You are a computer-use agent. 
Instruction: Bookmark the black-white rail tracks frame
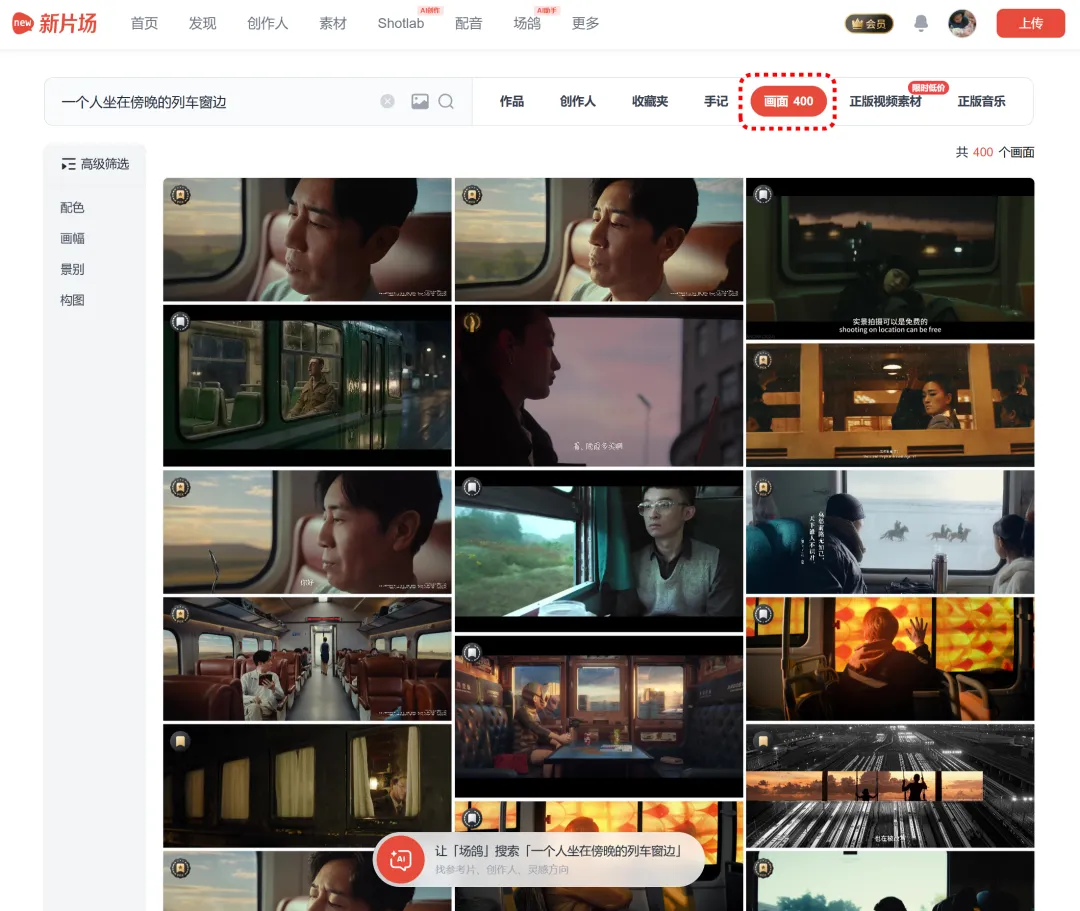(x=763, y=741)
